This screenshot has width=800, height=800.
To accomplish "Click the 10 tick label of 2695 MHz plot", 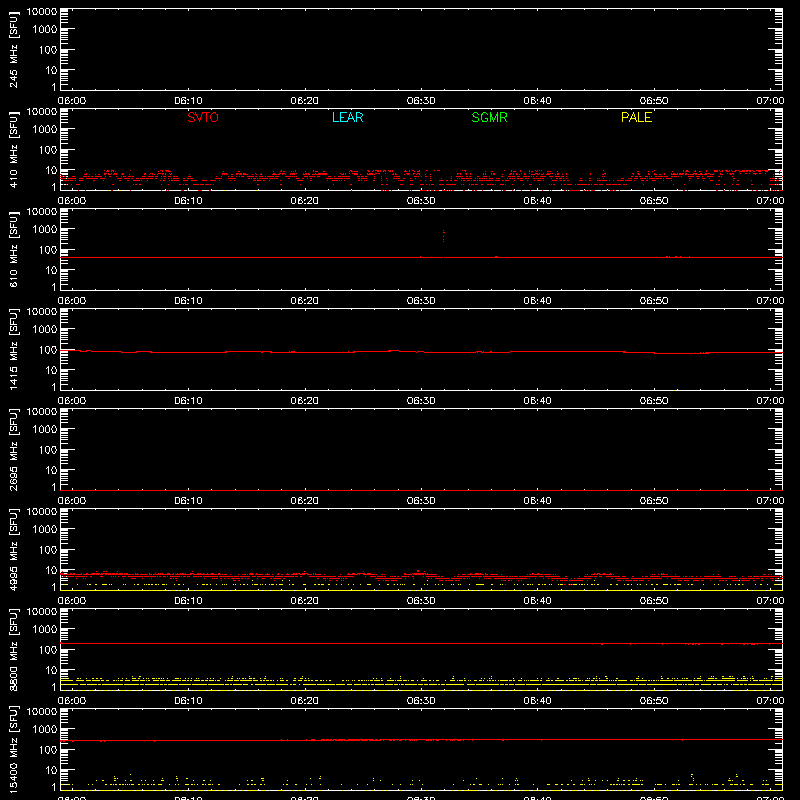I will pos(51,470).
